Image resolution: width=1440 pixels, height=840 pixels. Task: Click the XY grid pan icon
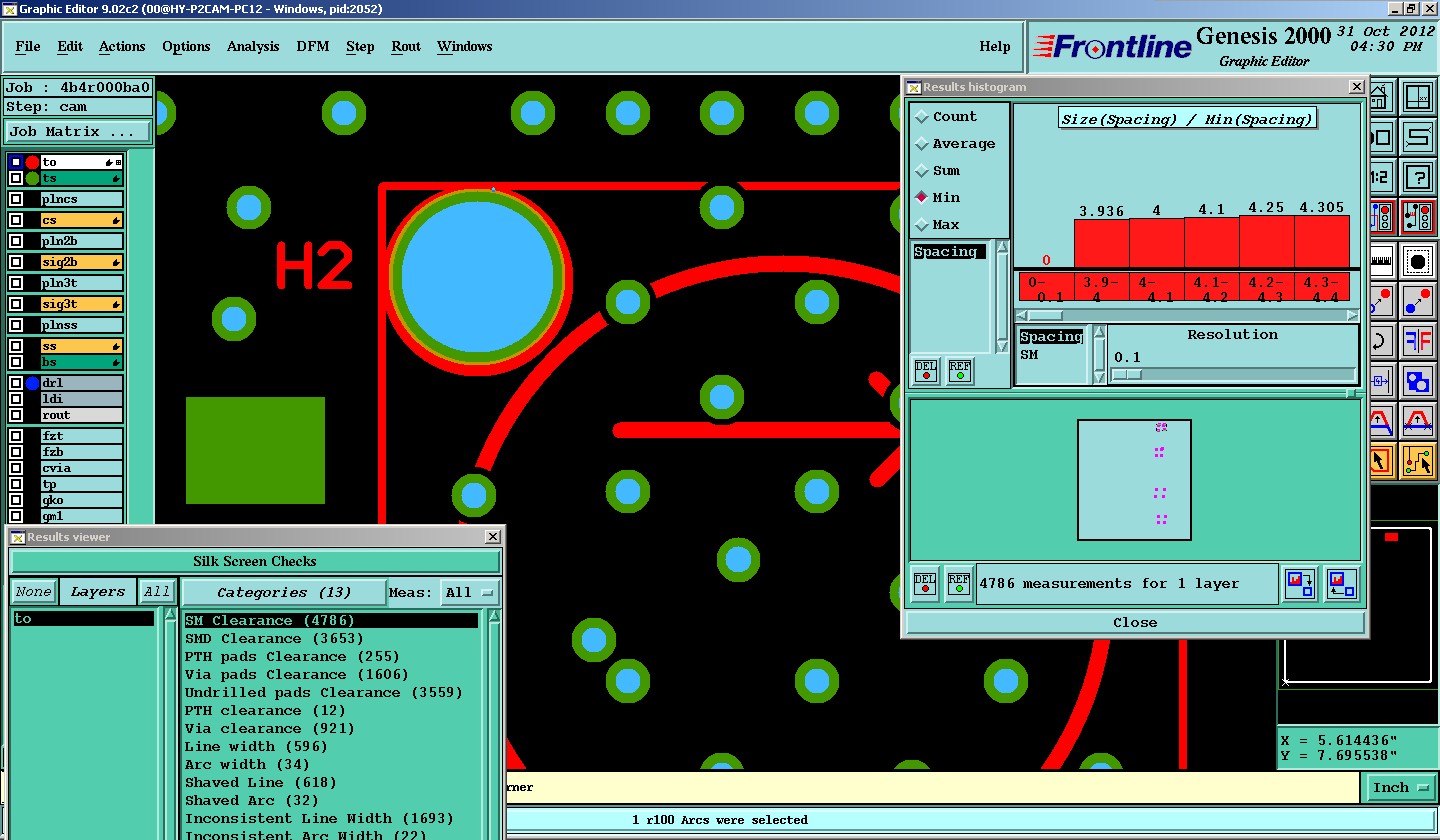pyautogui.click(x=1418, y=98)
